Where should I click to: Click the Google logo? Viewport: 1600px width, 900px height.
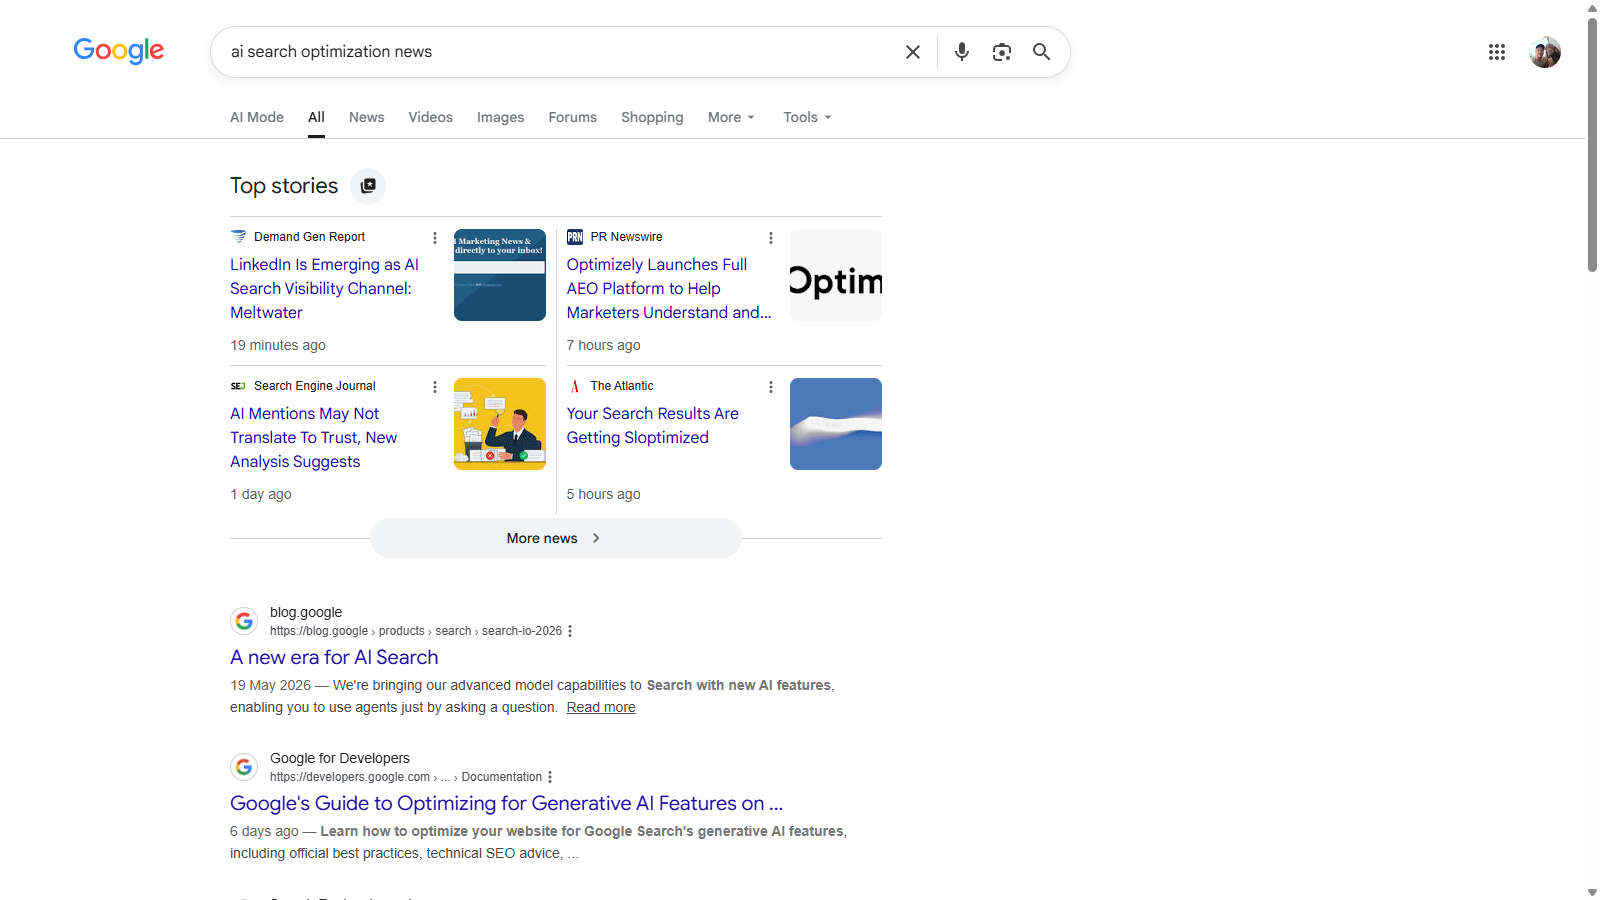coord(118,51)
